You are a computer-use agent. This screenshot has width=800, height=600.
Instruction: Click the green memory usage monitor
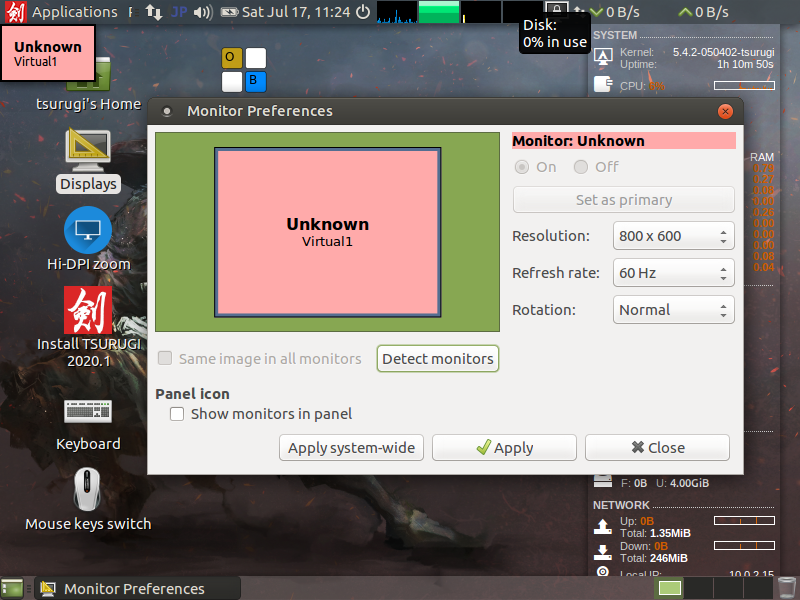(439, 12)
